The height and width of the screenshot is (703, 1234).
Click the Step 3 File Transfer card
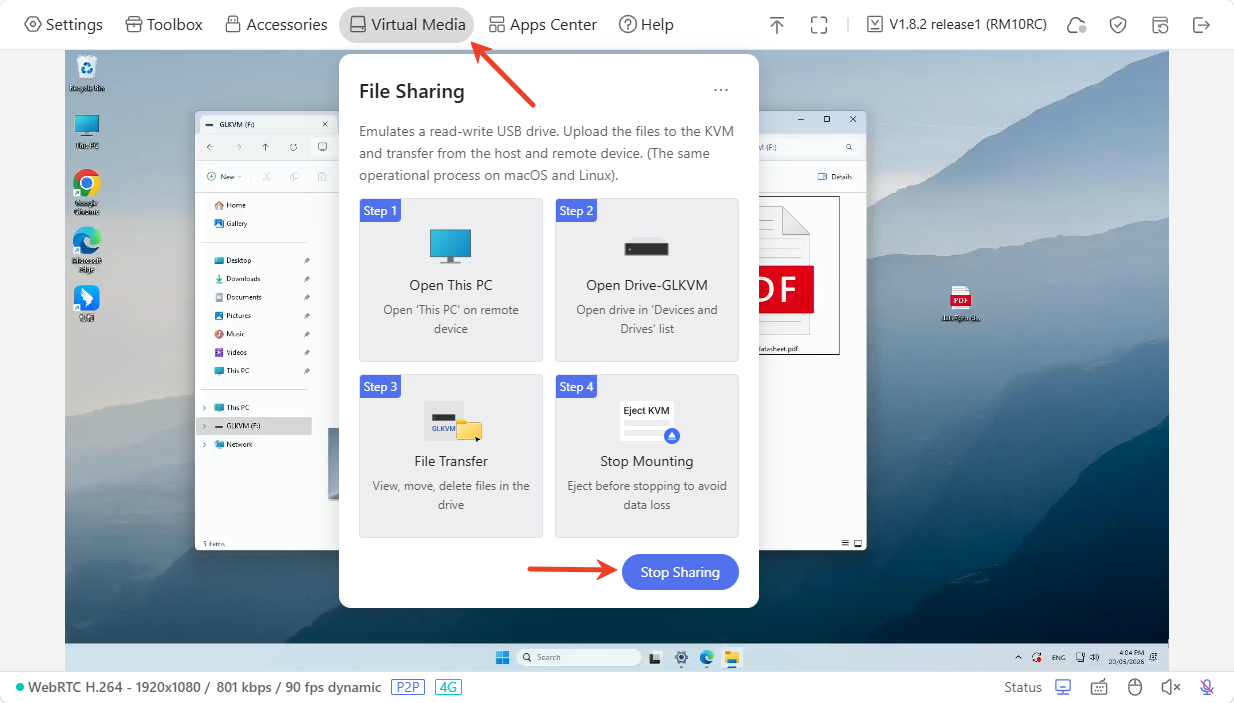(451, 456)
